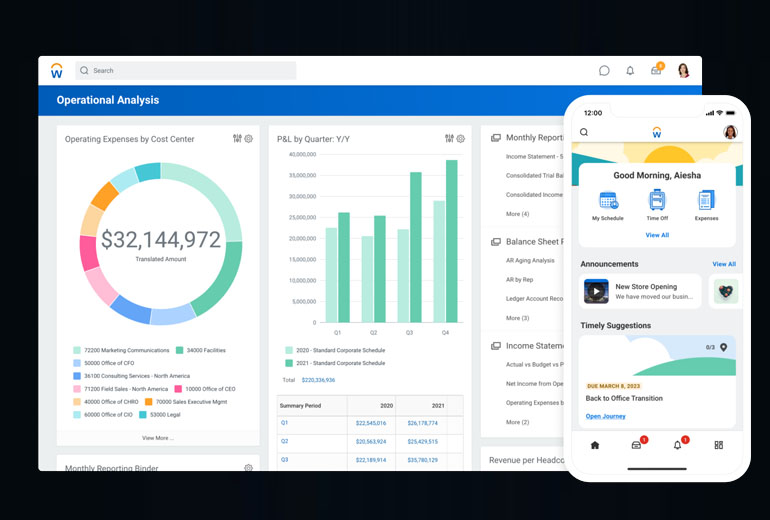770x520 pixels.
Task: Click the Balance Sheet section icon
Action: pos(496,242)
